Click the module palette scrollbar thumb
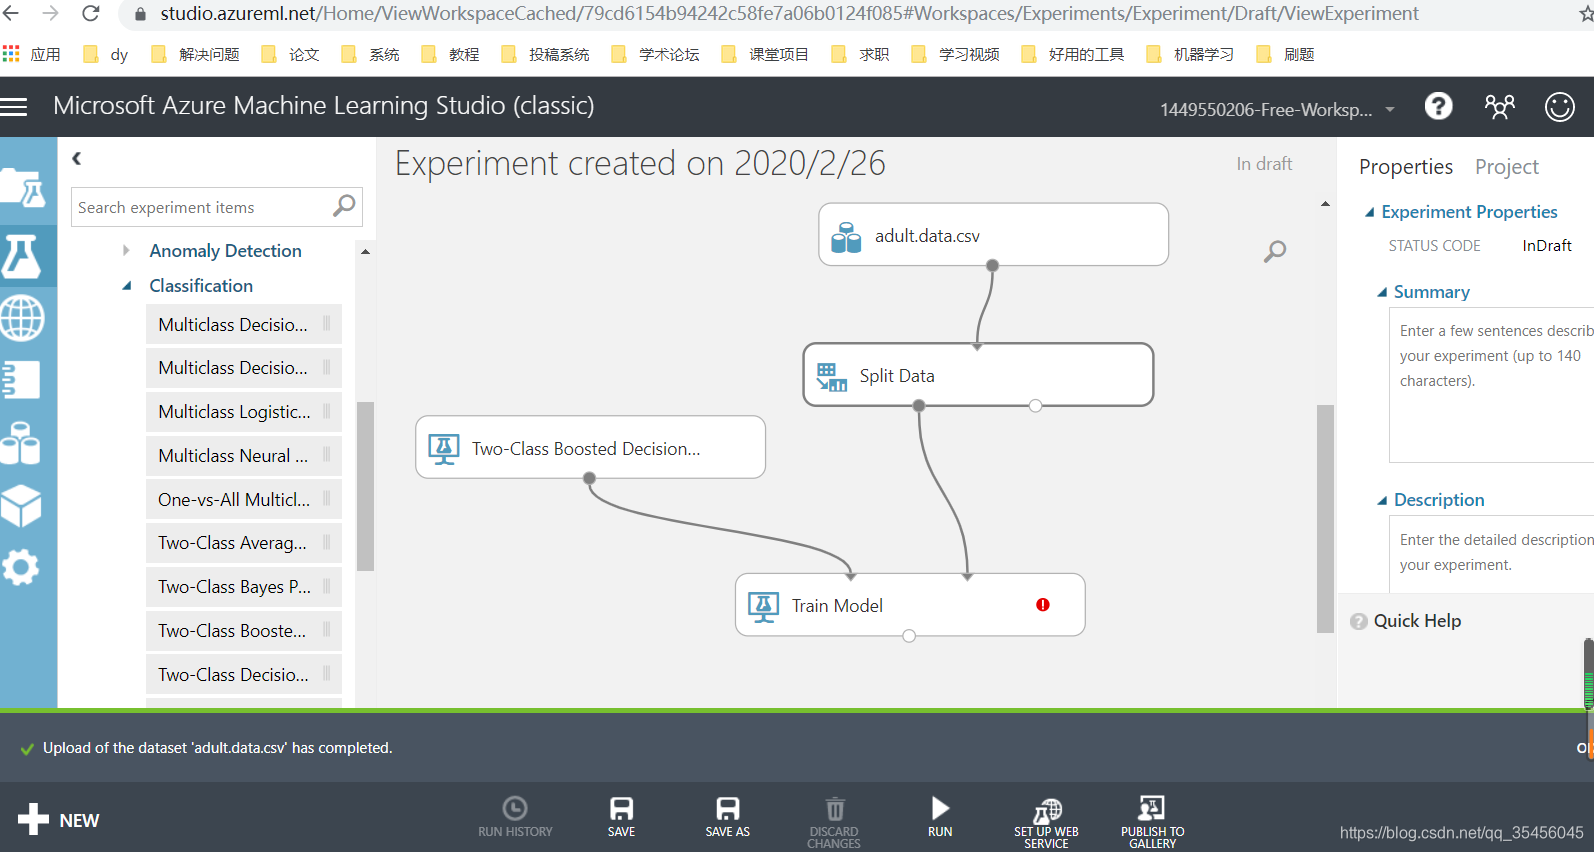Screen dimensions: 1594x852 click(x=365, y=486)
